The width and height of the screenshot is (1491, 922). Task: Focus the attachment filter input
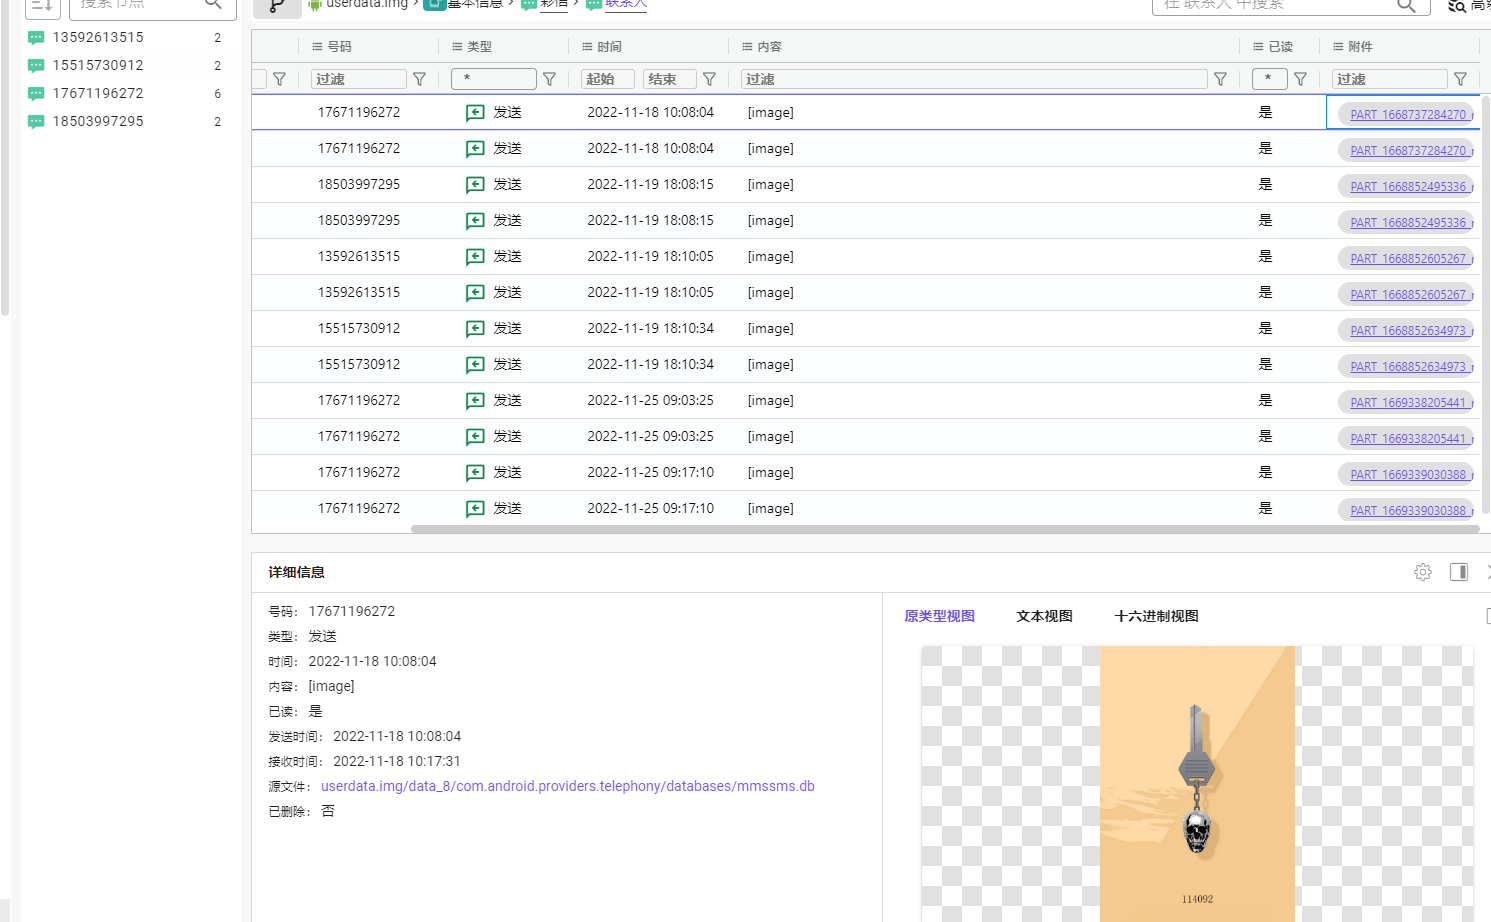pyautogui.click(x=1390, y=79)
